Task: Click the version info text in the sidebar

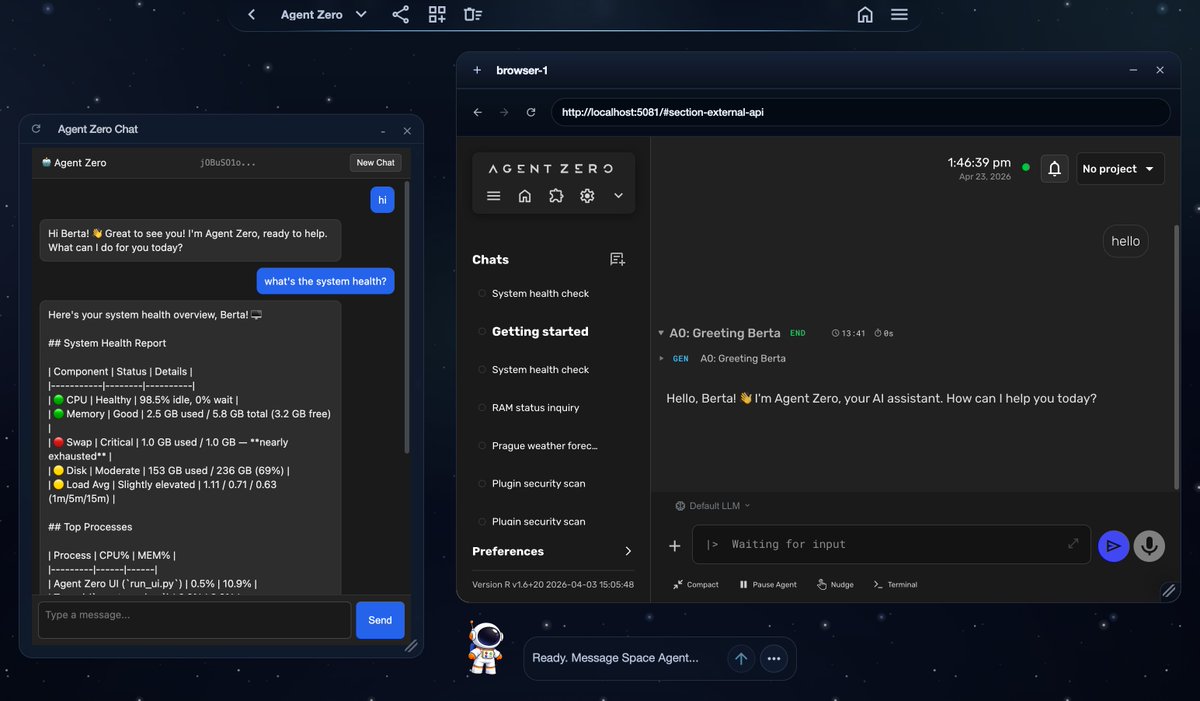Action: [553, 584]
